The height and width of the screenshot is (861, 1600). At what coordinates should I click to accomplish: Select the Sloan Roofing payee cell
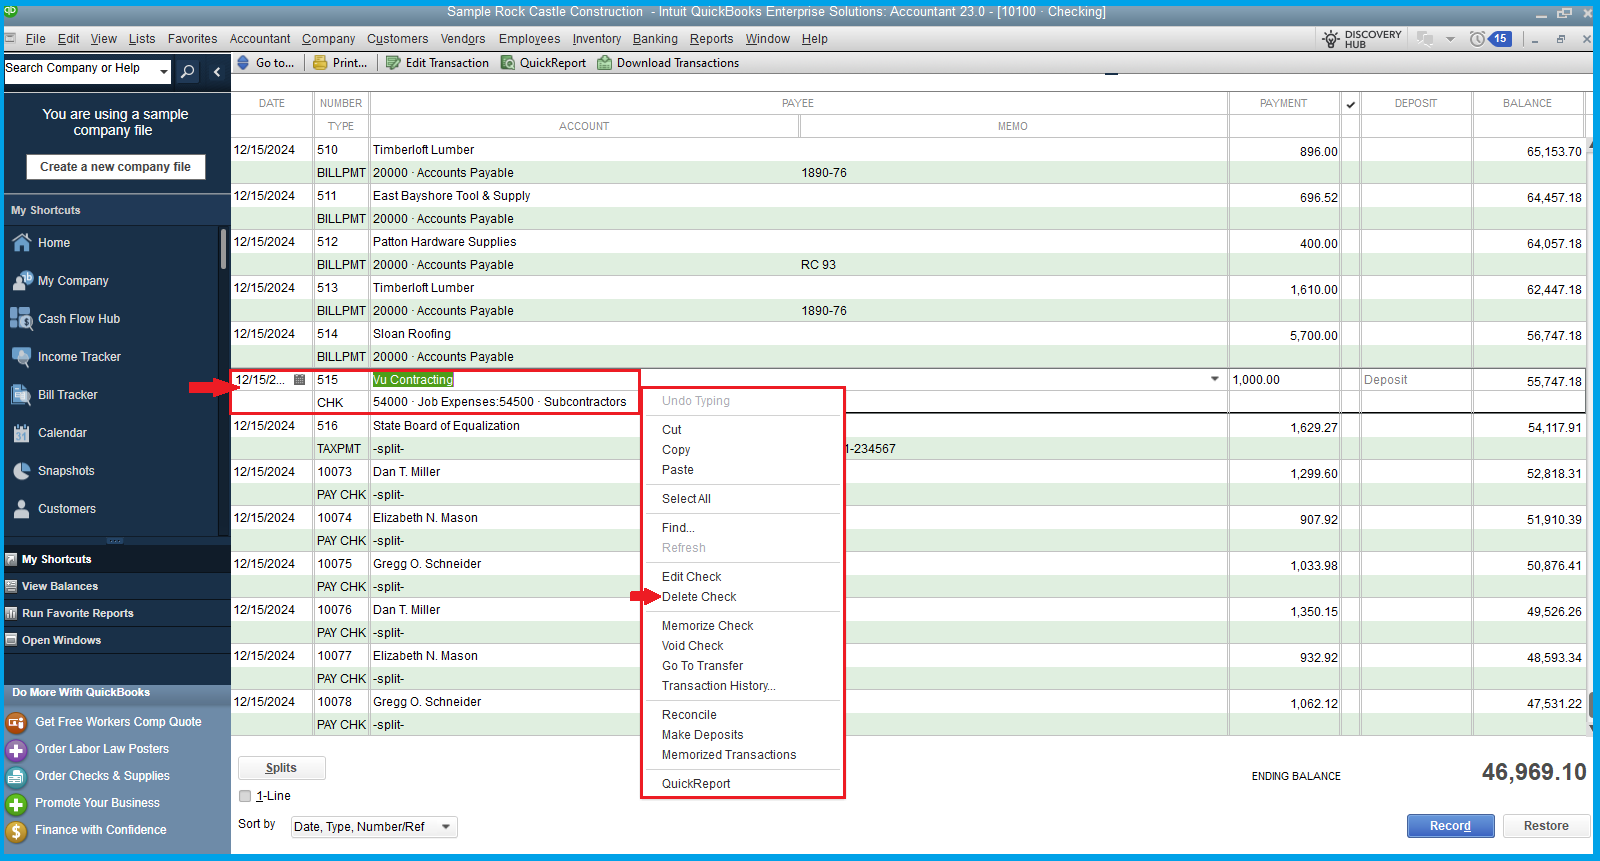(x=412, y=334)
